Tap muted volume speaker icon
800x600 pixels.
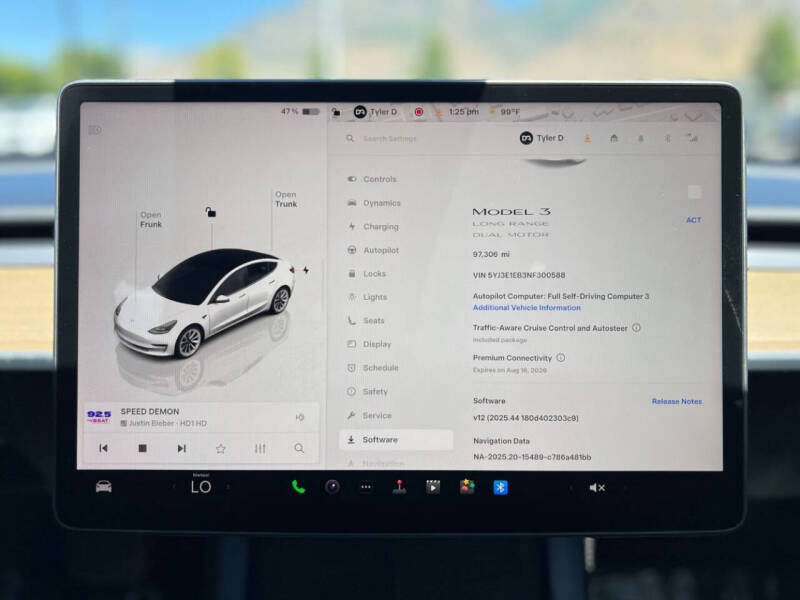point(597,488)
